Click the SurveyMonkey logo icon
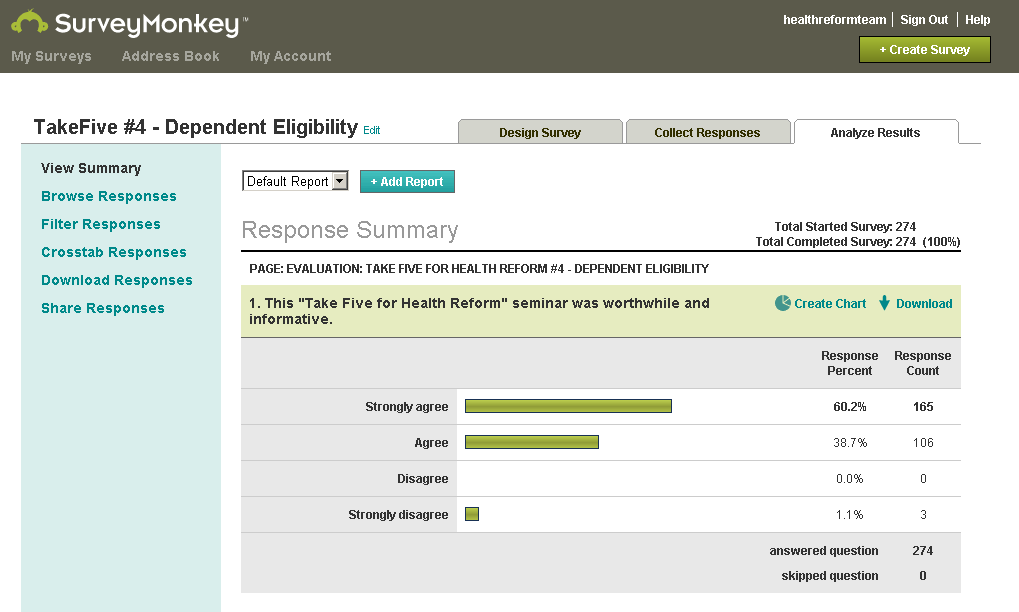The height and width of the screenshot is (612, 1019). (29, 22)
